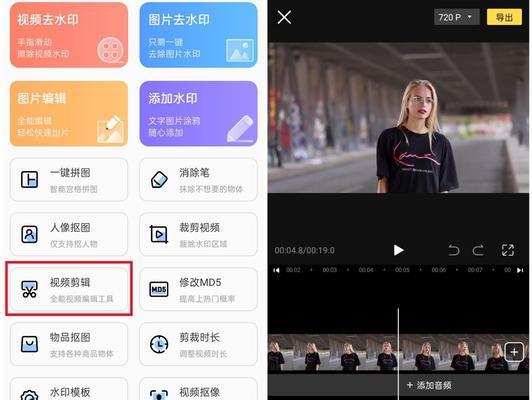The image size is (532, 400).
Task: Open the 添加水印 card
Action: [198, 113]
